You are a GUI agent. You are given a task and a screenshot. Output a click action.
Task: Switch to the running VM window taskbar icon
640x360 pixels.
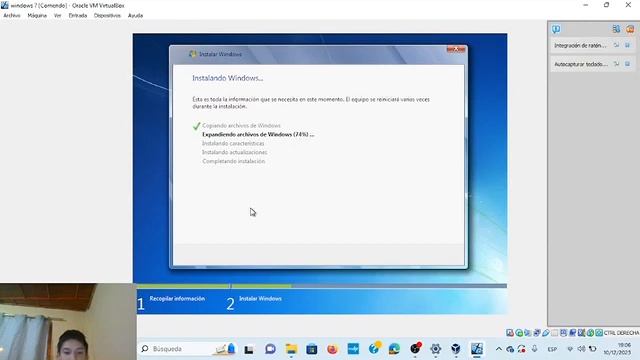pos(477,349)
